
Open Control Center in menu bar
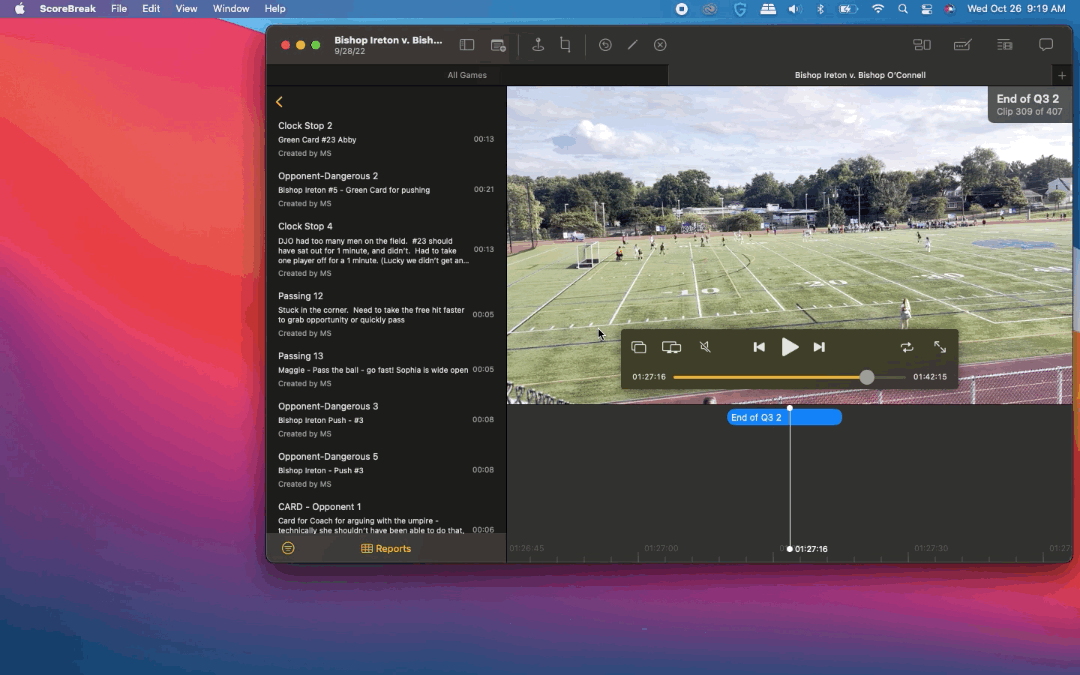(926, 8)
